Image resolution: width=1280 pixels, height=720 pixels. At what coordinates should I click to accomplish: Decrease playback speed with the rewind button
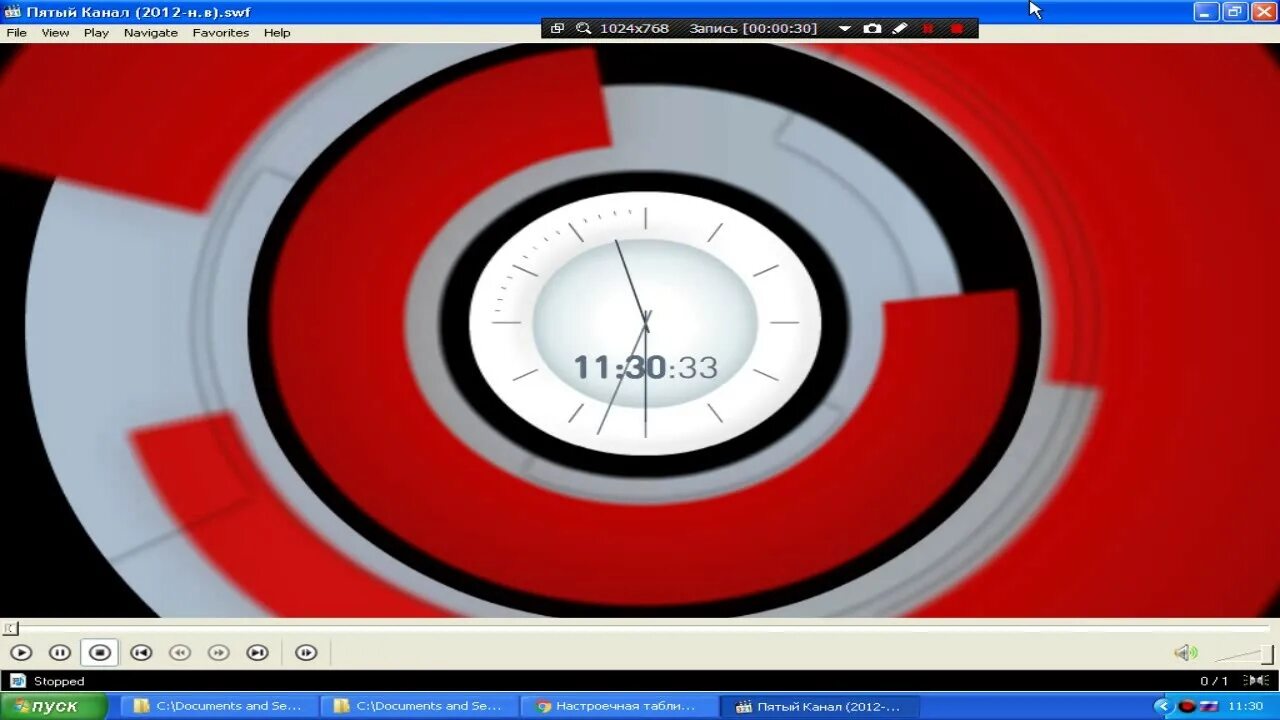pos(180,653)
